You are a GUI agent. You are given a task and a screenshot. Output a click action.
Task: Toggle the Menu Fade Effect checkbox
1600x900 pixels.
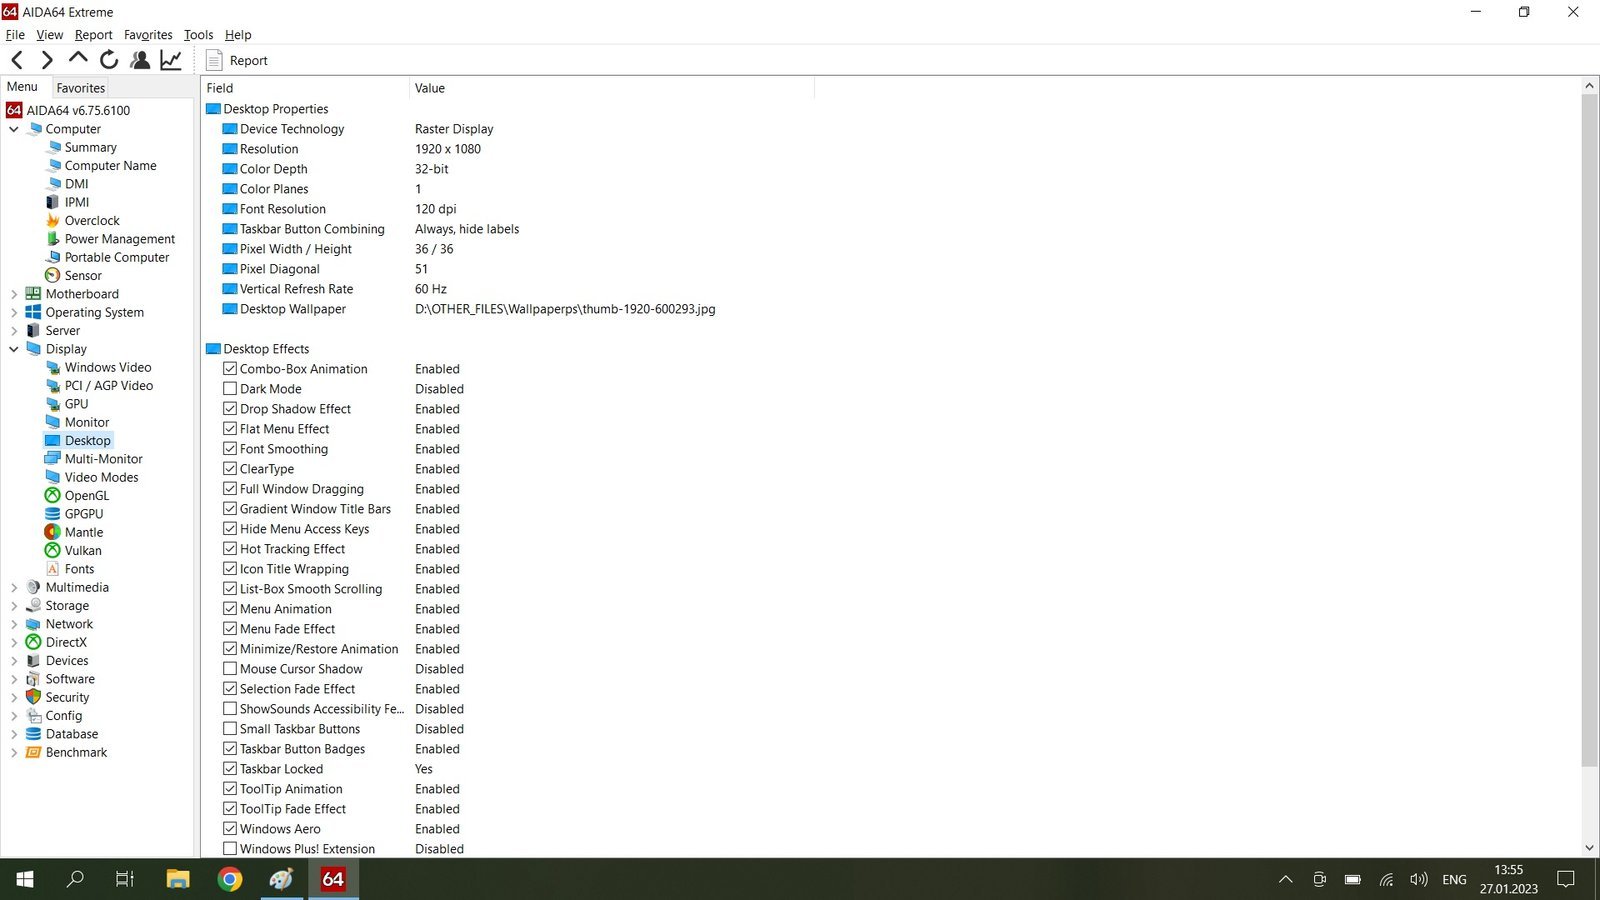pyautogui.click(x=230, y=629)
